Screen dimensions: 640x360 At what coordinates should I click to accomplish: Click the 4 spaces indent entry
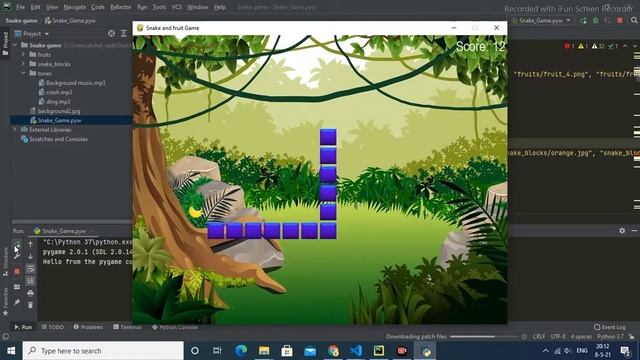pyautogui.click(x=581, y=337)
